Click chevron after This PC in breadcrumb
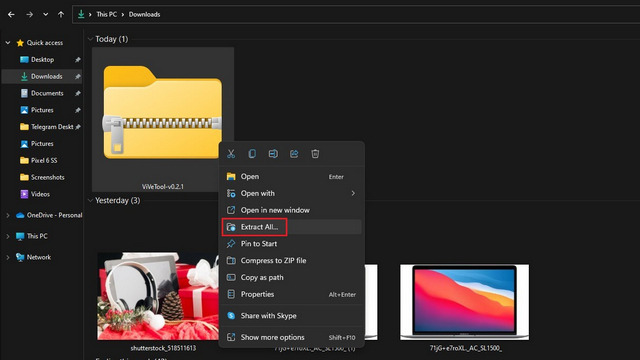 [x=122, y=14]
